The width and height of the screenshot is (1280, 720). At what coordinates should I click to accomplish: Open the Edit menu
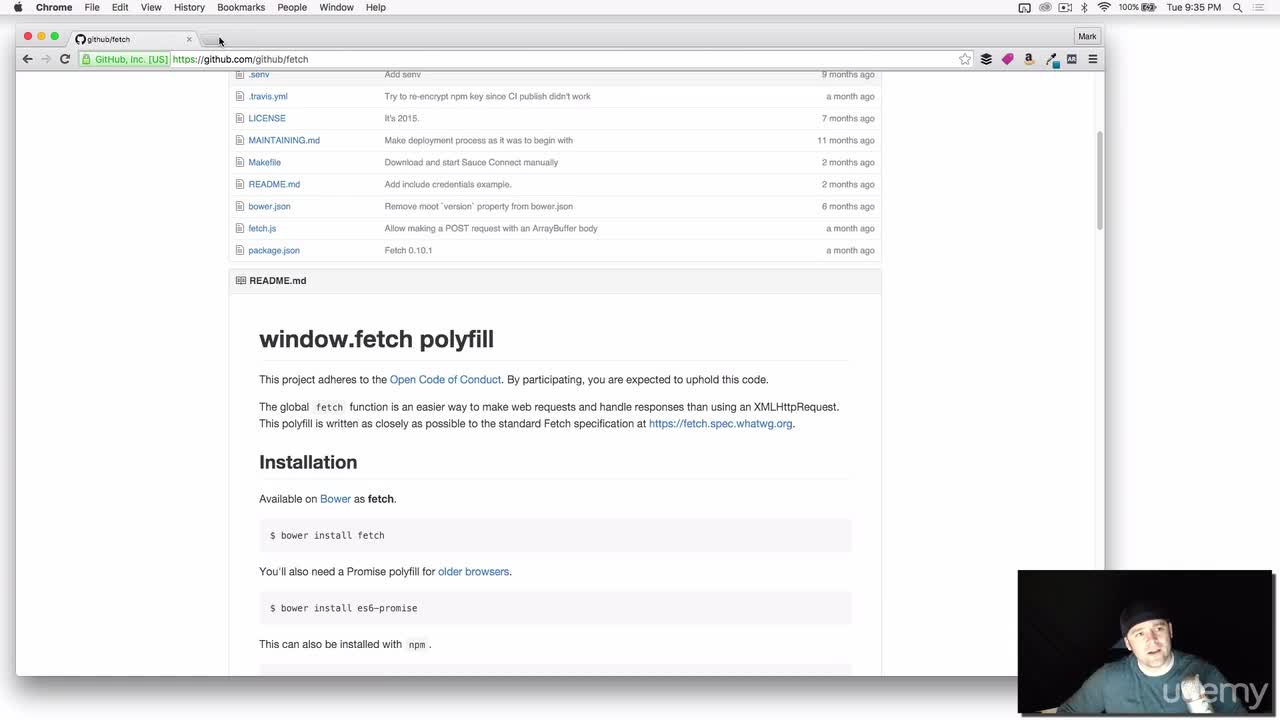click(x=120, y=7)
